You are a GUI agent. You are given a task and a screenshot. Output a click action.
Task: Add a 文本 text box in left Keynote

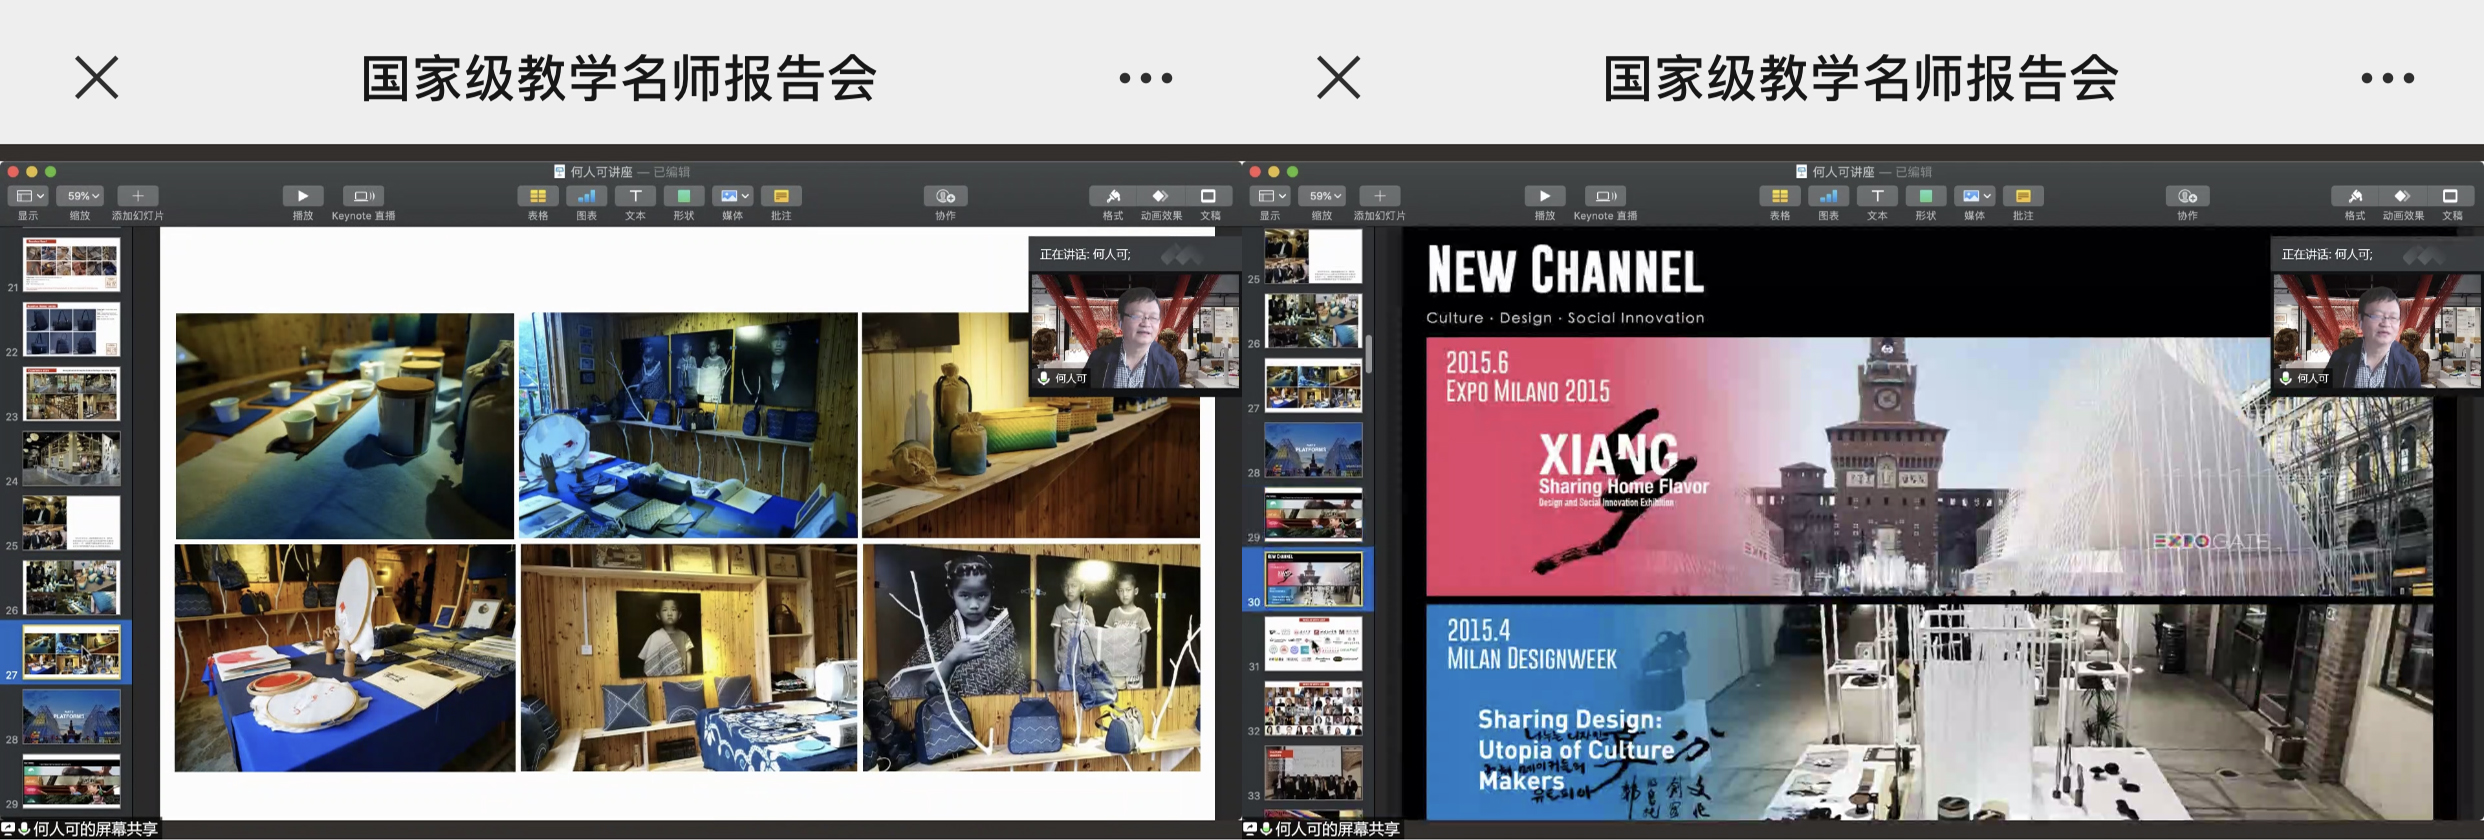(x=635, y=196)
